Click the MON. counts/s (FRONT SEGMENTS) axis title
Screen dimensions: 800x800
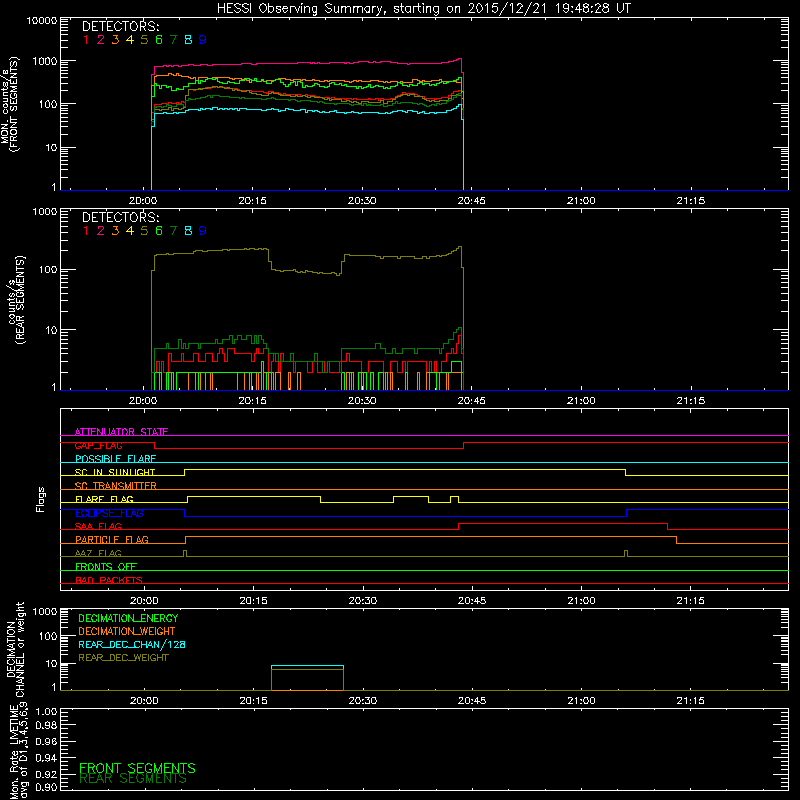pyautogui.click(x=9, y=104)
